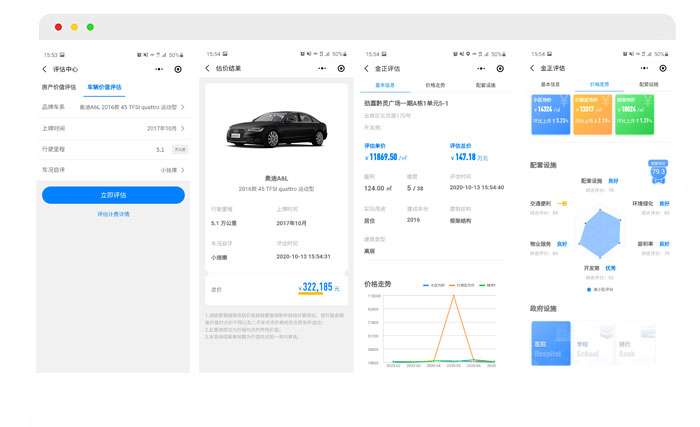Tap the circular target icon on 基本信息 screen

[x=500, y=68]
